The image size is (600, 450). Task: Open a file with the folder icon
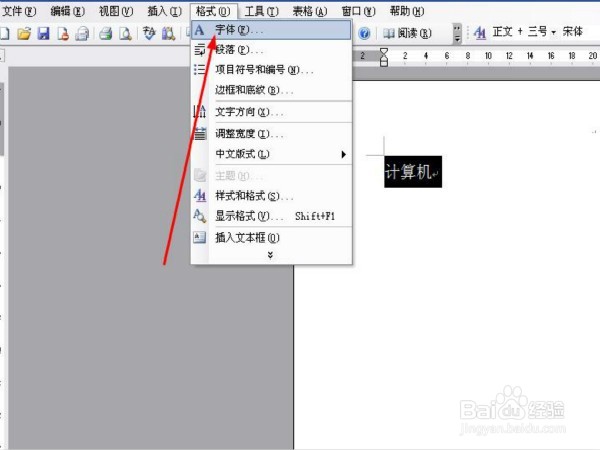24,34
